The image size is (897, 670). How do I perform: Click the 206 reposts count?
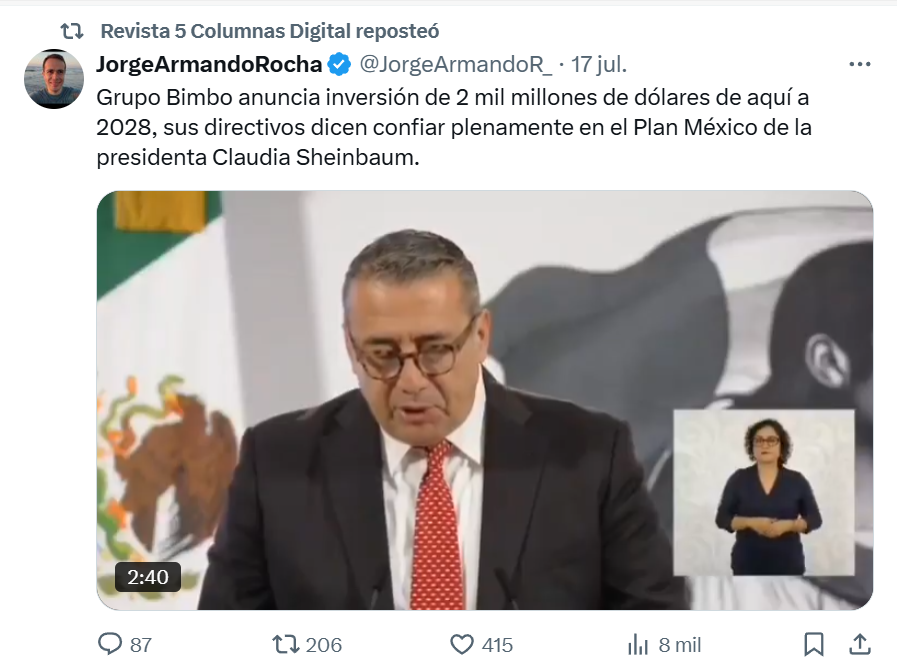point(324,645)
